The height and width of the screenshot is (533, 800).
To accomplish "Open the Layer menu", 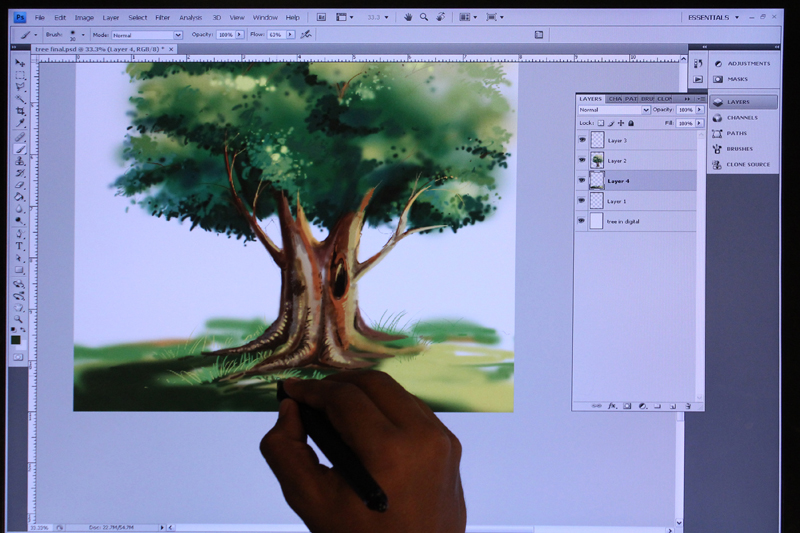I will pyautogui.click(x=110, y=17).
